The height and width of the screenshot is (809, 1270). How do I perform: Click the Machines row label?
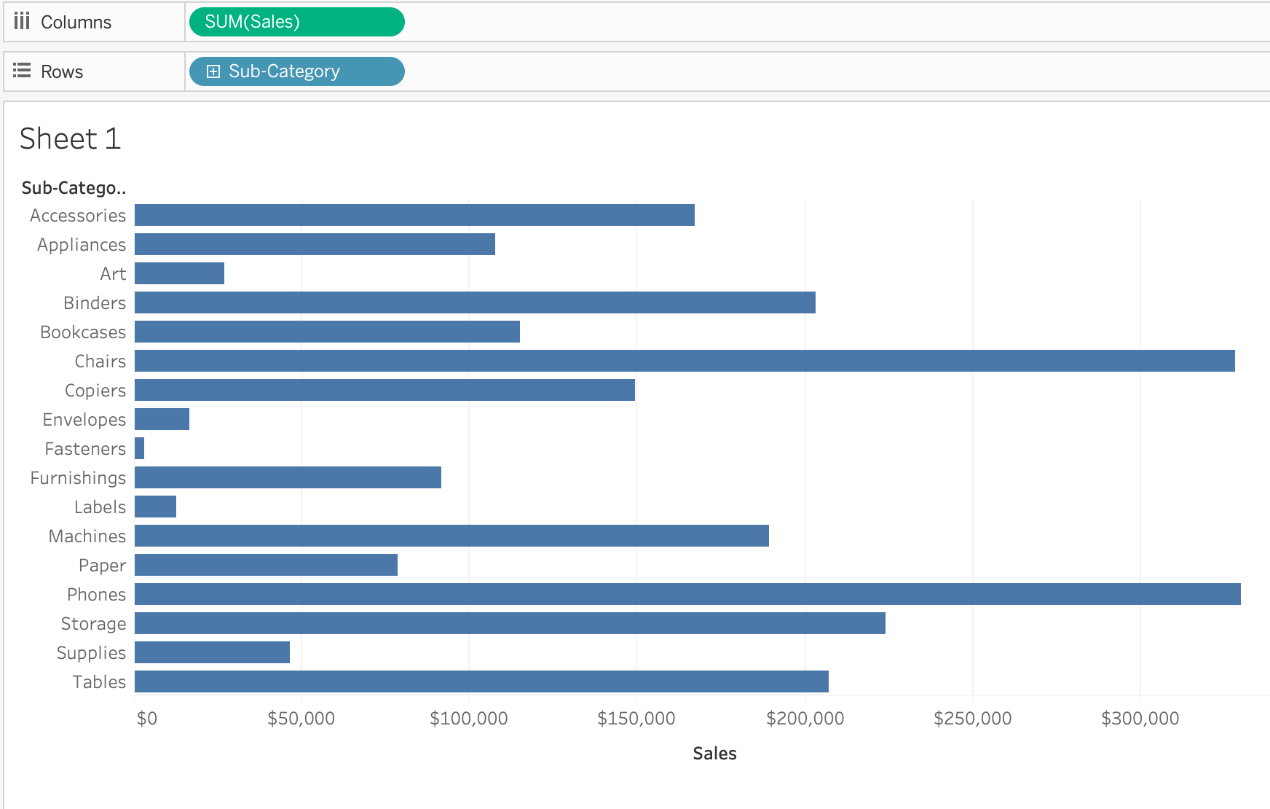87,537
